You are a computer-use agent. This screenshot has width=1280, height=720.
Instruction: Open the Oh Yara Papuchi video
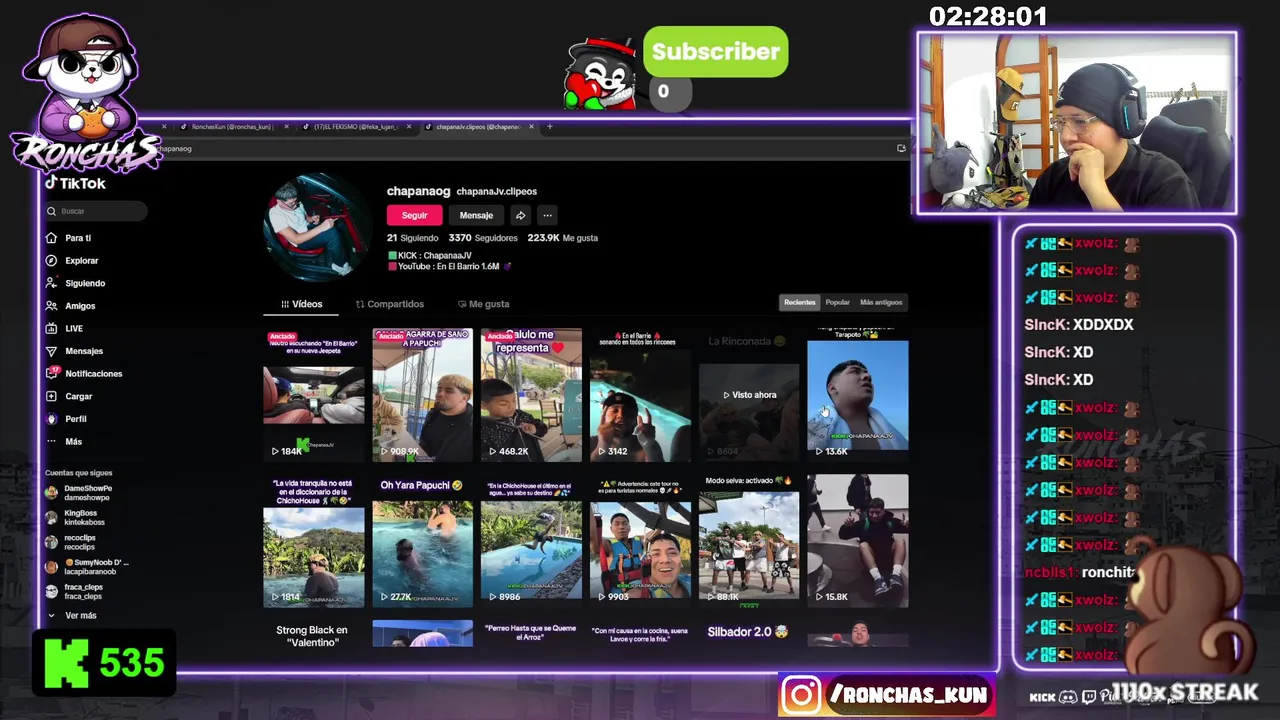pos(422,541)
